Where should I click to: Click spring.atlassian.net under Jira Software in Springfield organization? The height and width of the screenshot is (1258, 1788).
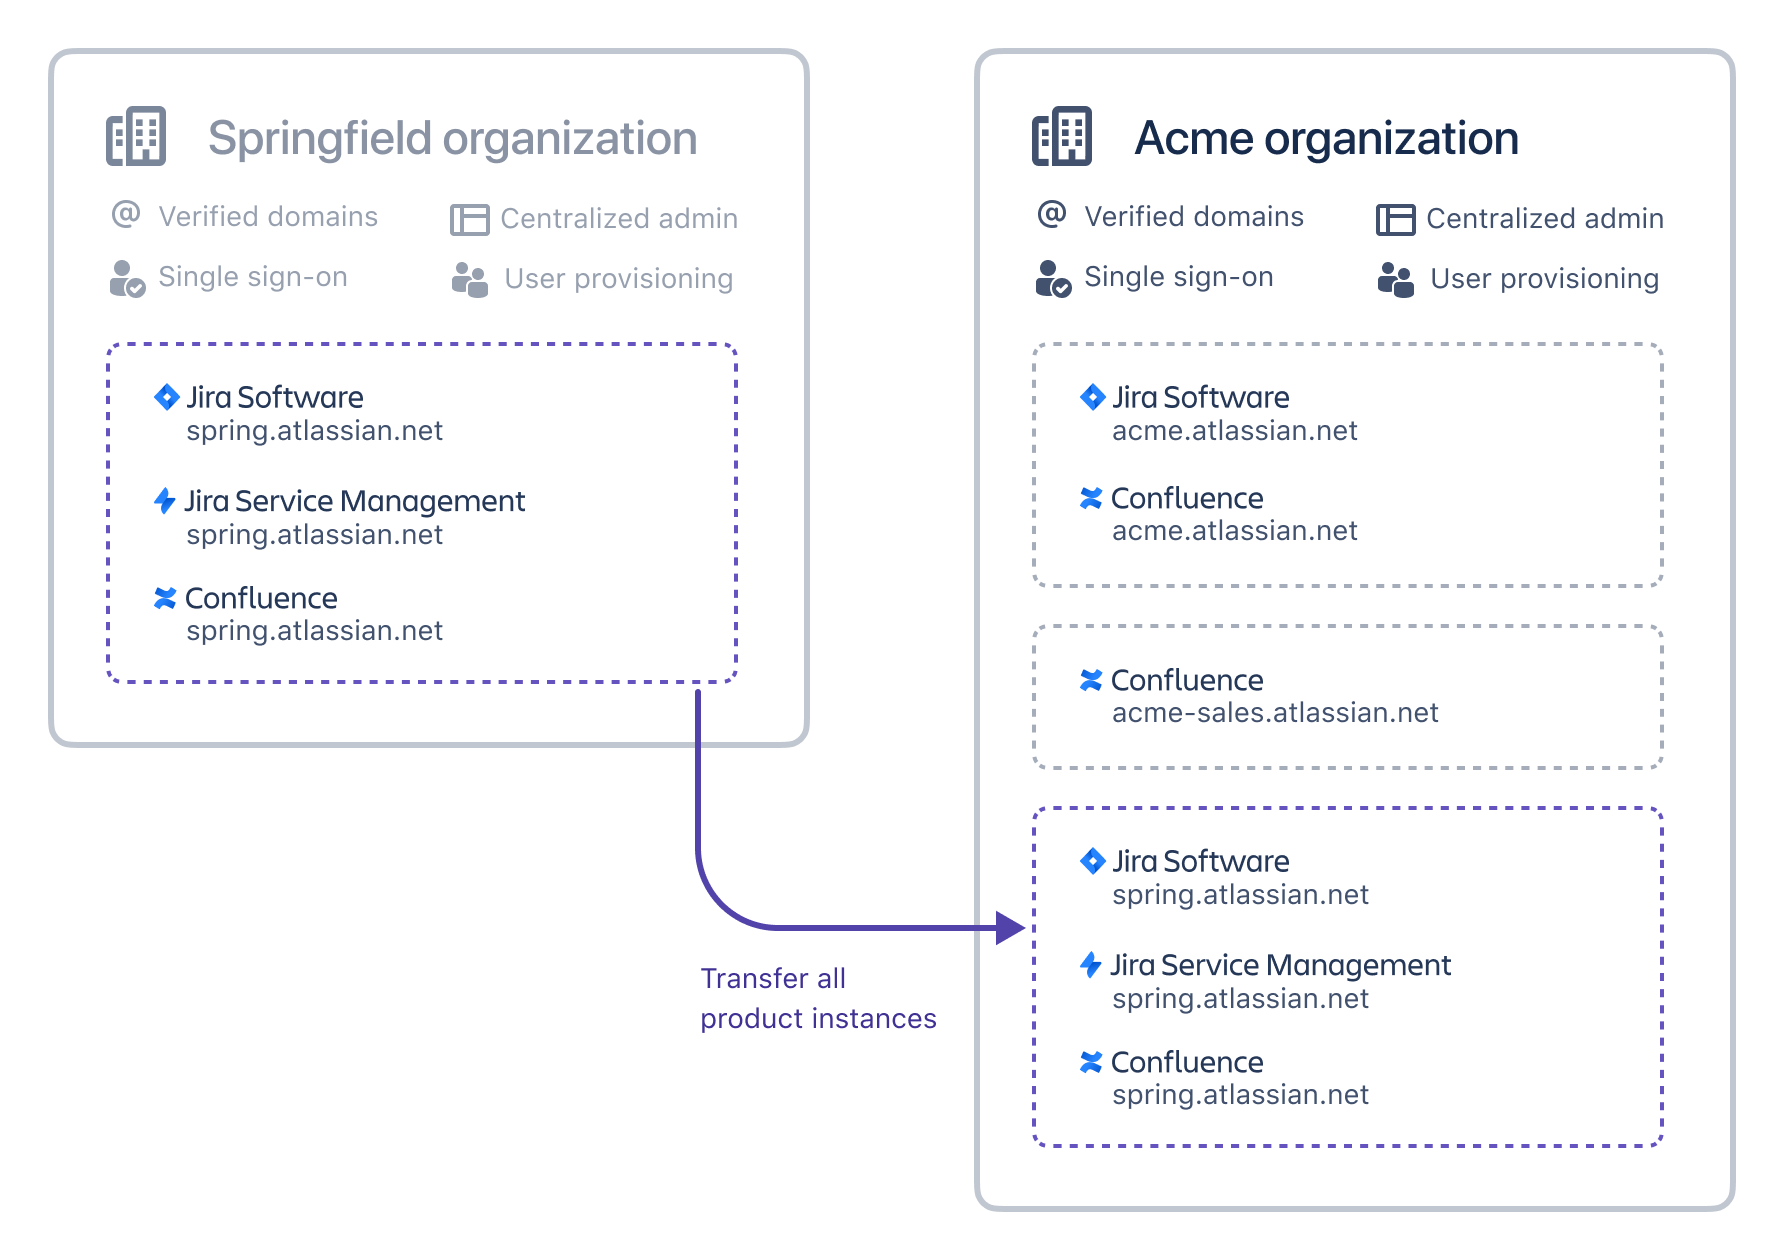pos(314,431)
